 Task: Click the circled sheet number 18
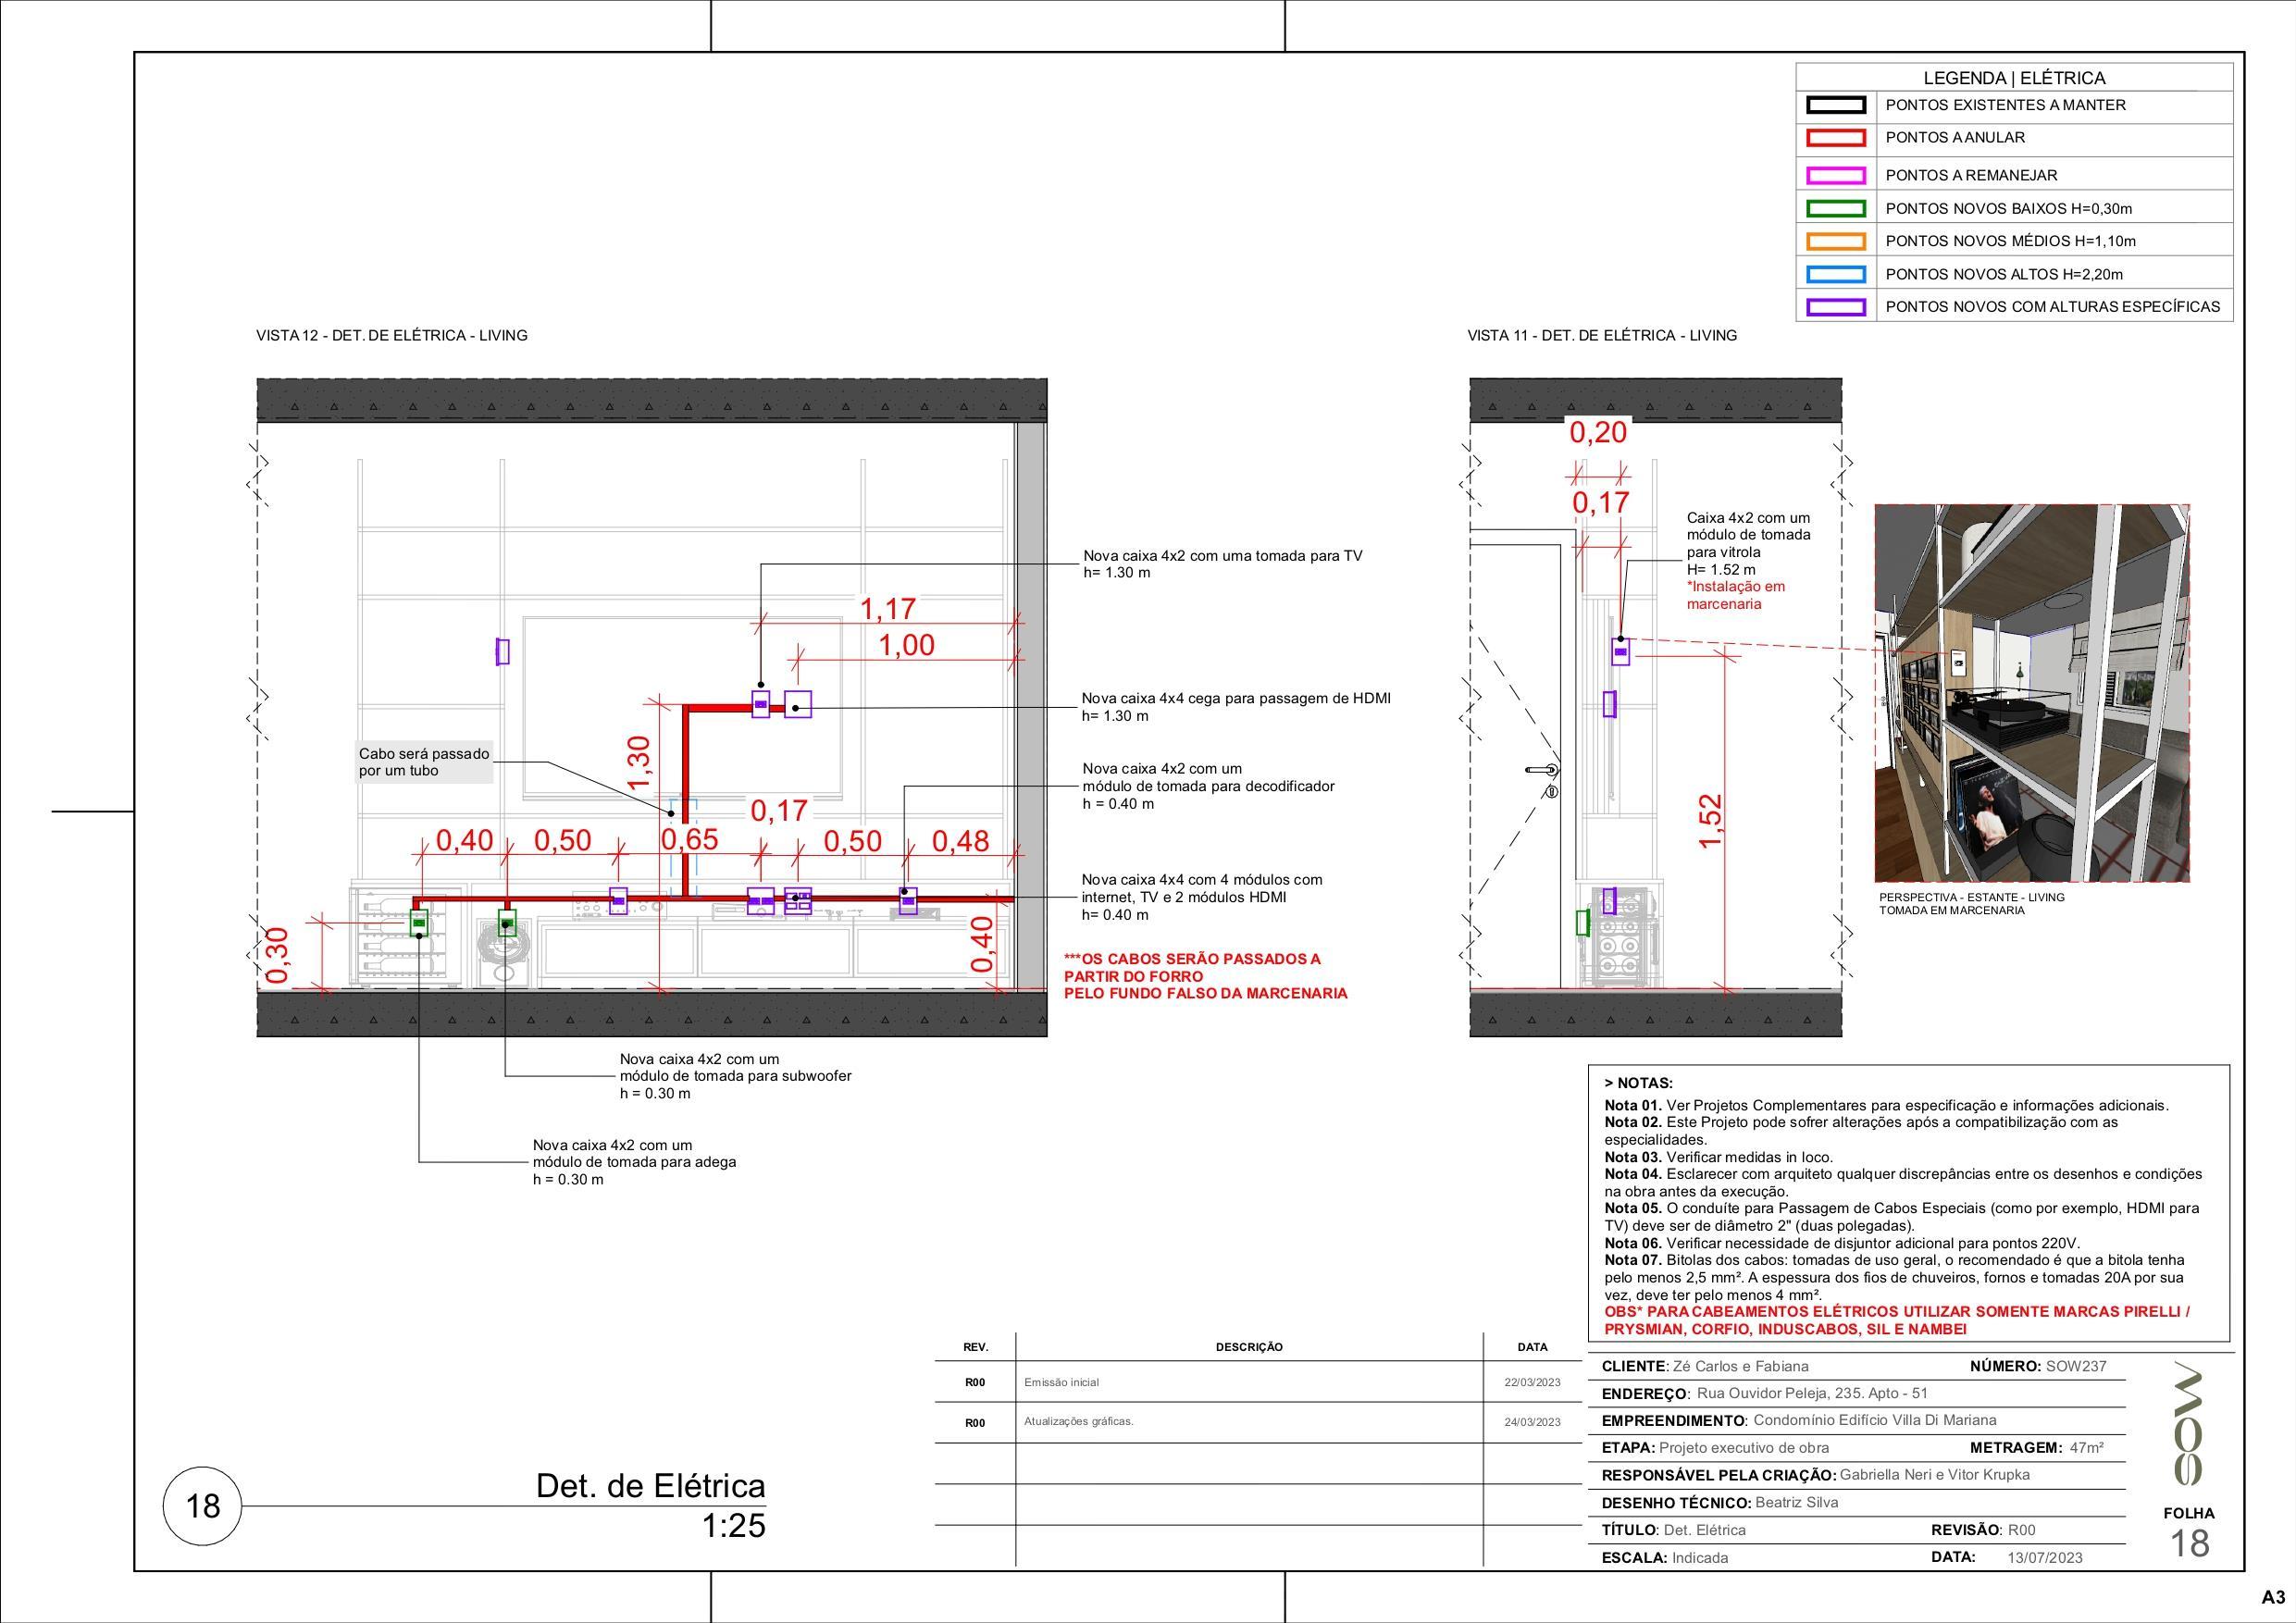click(x=203, y=1505)
